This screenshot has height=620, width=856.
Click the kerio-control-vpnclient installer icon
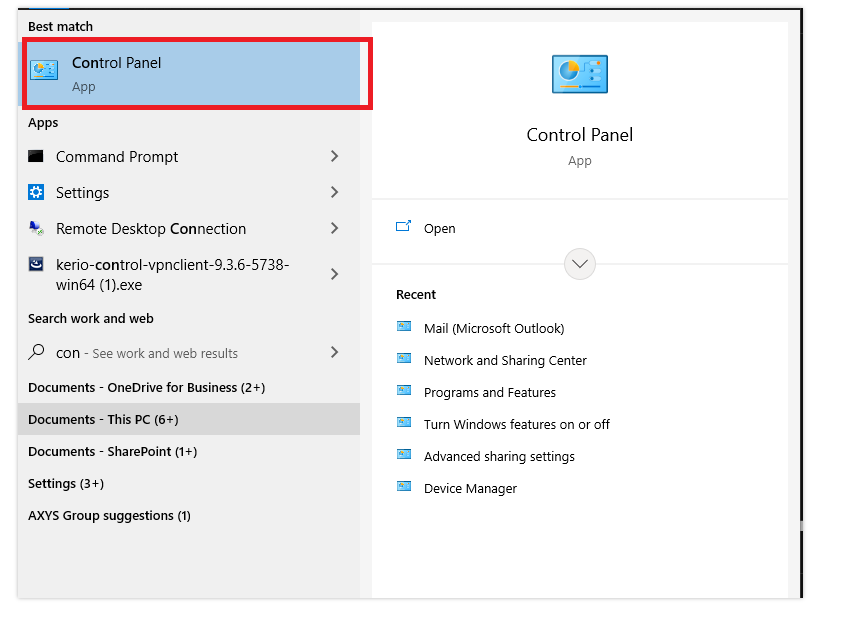[x=36, y=264]
